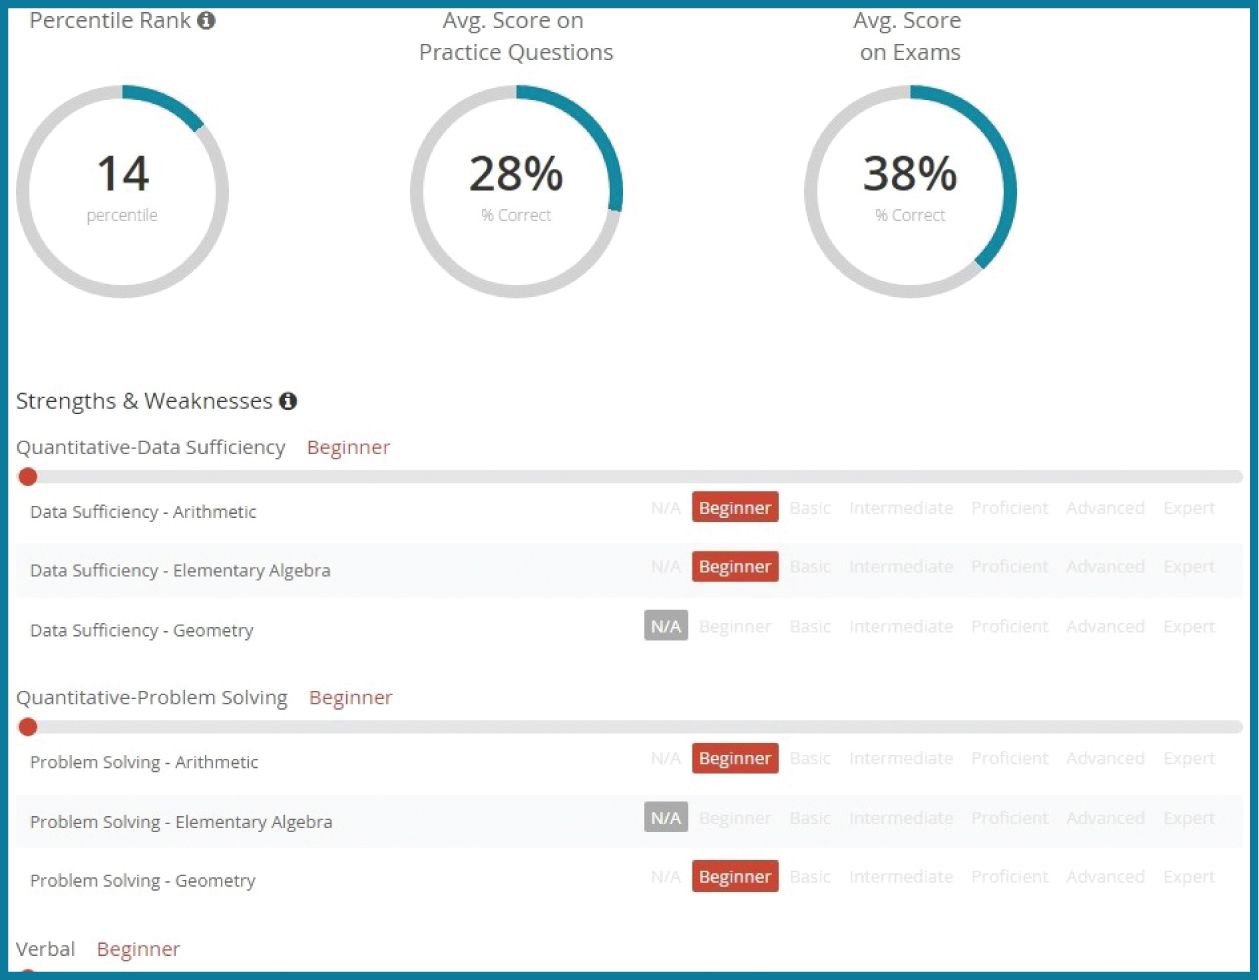Click N/A badge for Data Sufficiency - Geometry
The width and height of the screenshot is (1259, 980).
[666, 626]
